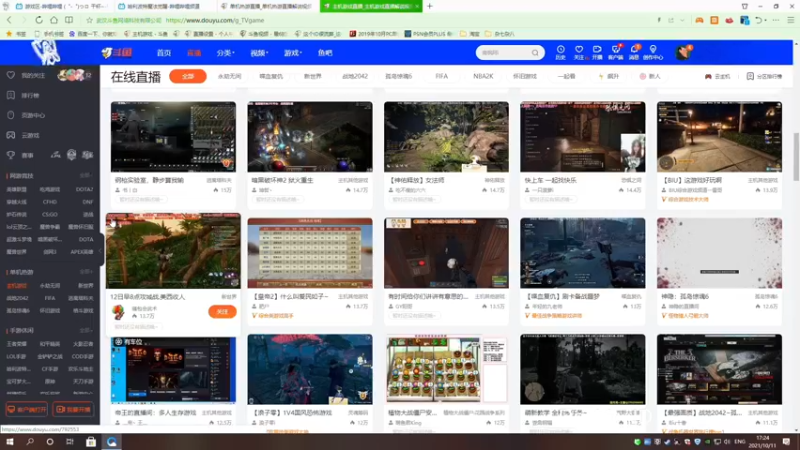The width and height of the screenshot is (800, 450).
Task: Open the Creator Center (创作中心) icon
Action: [x=653, y=52]
